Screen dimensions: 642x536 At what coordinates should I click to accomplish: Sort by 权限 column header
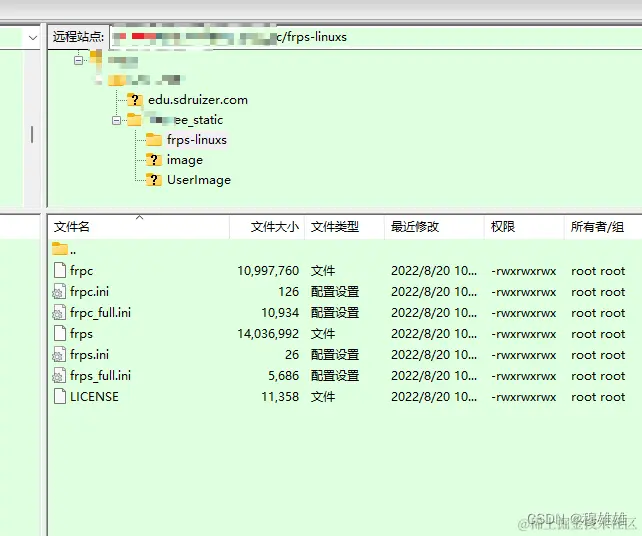(x=524, y=226)
